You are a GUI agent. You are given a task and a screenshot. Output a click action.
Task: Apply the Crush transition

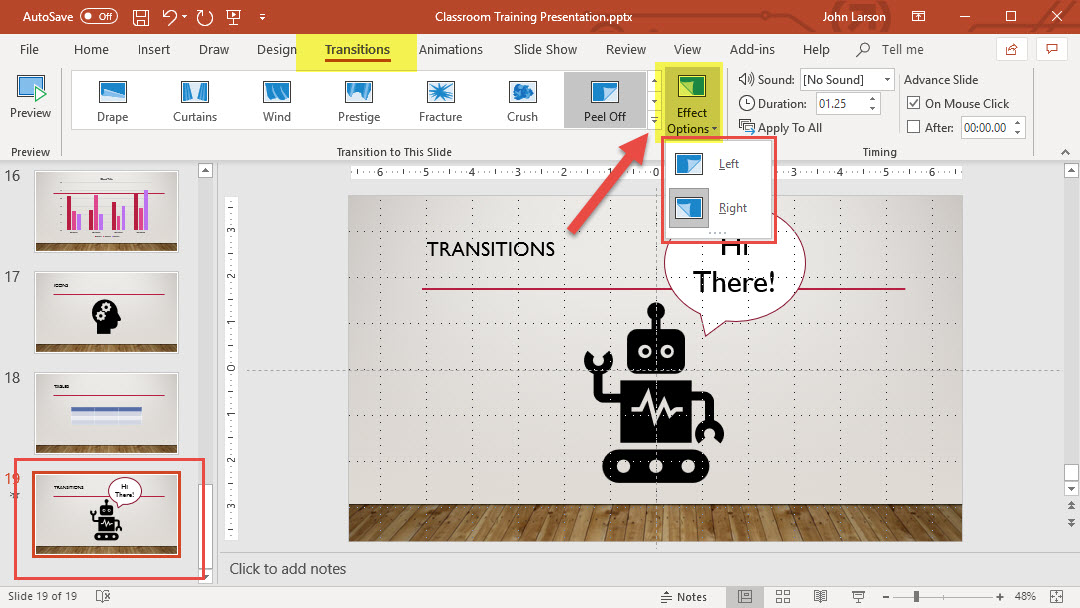522,101
